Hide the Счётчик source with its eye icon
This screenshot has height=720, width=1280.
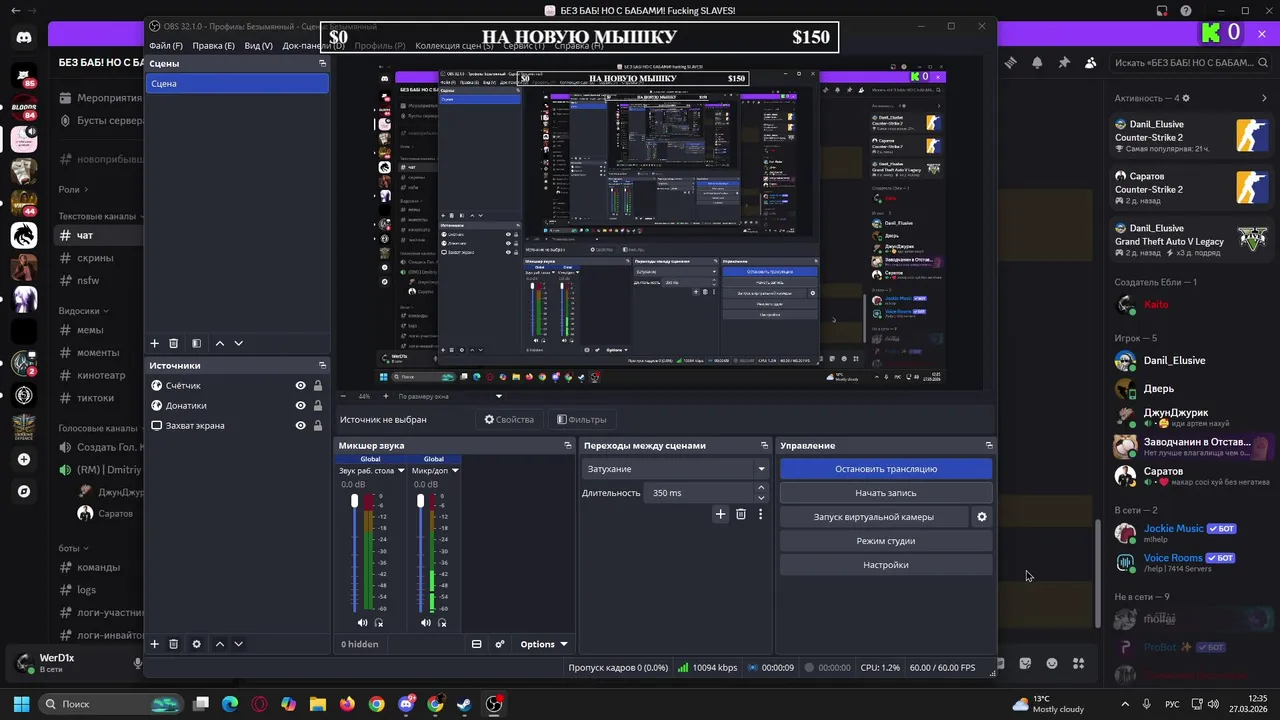coord(300,385)
